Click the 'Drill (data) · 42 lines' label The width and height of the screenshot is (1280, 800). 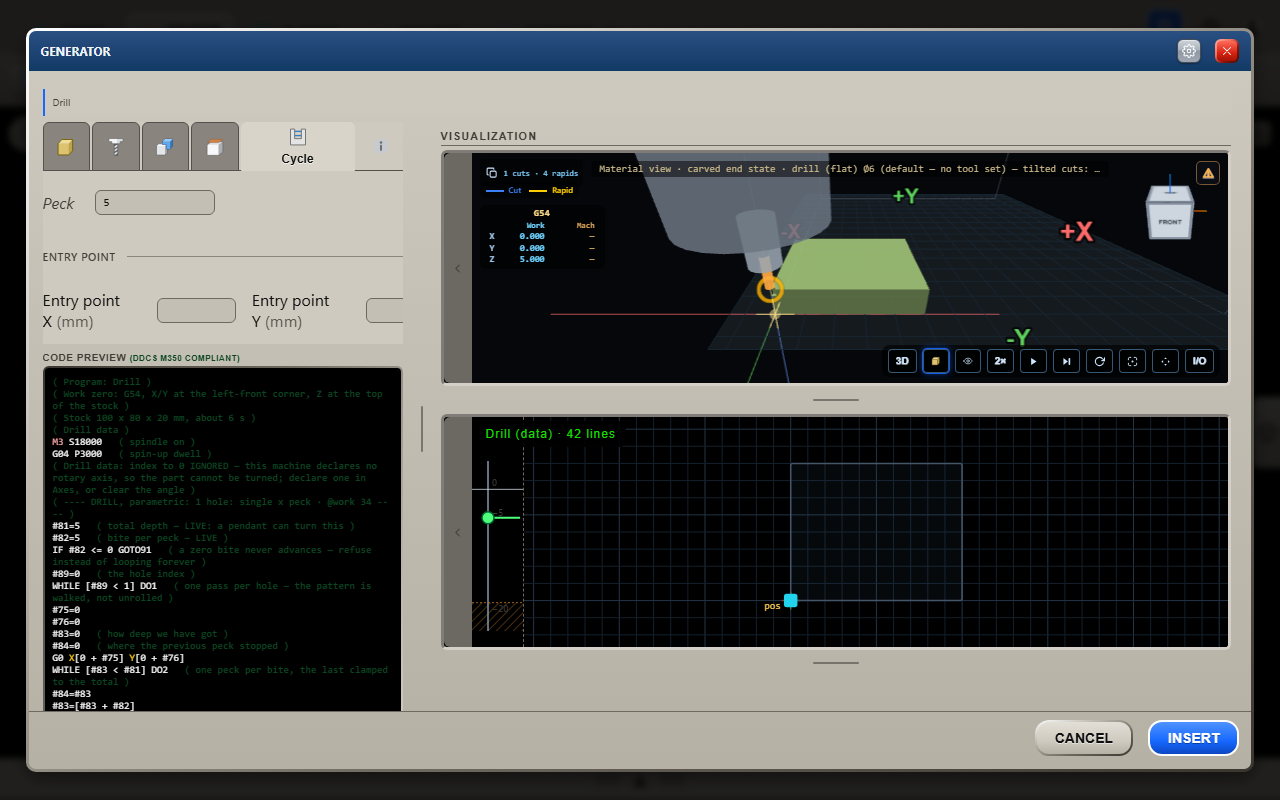point(550,433)
